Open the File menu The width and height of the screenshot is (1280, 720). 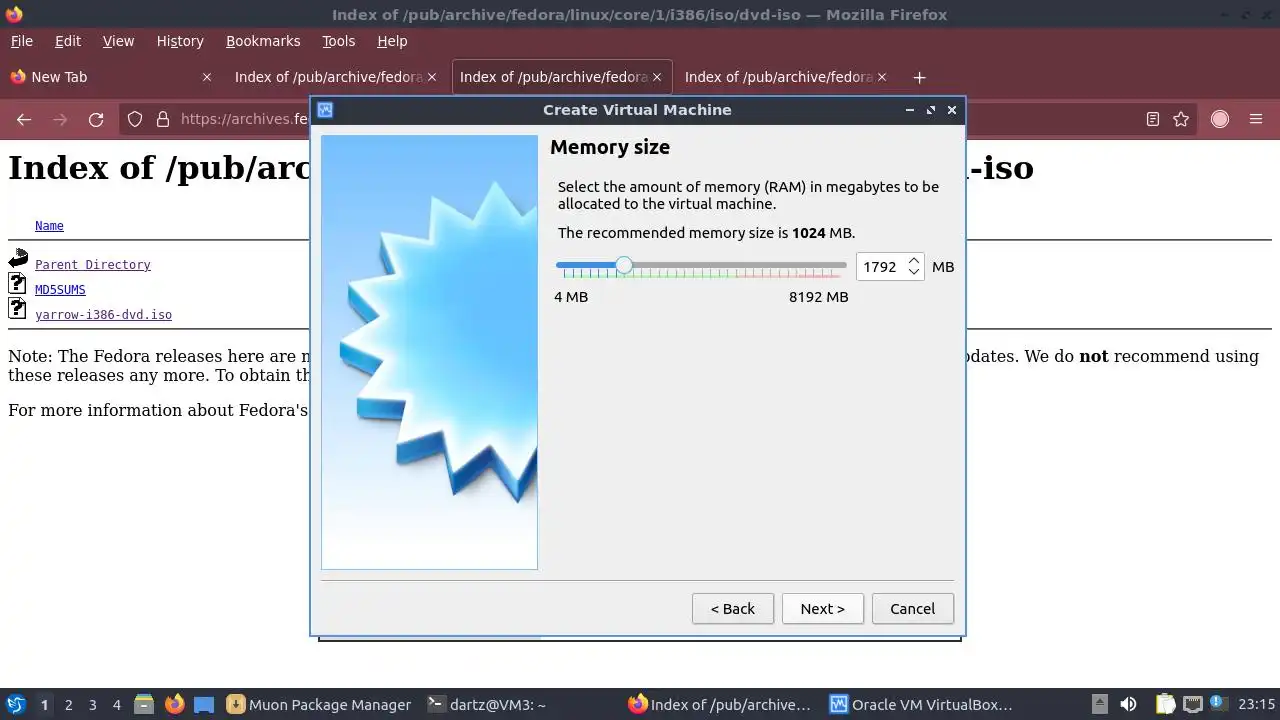tap(21, 41)
